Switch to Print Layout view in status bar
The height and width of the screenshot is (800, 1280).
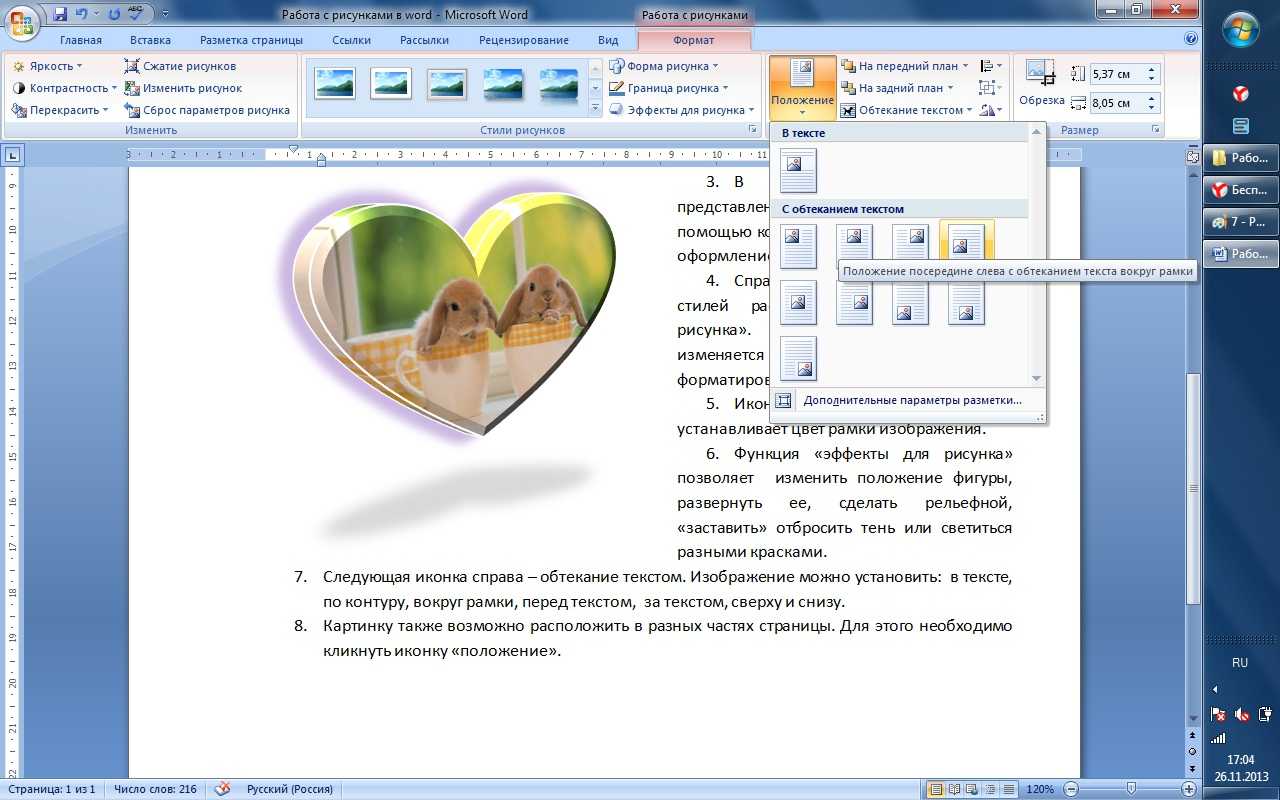[x=936, y=789]
